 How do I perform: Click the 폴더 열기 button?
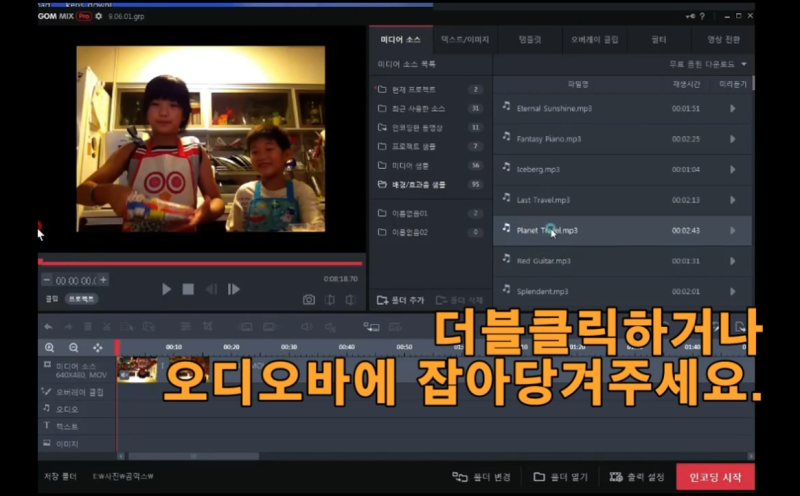(561, 477)
